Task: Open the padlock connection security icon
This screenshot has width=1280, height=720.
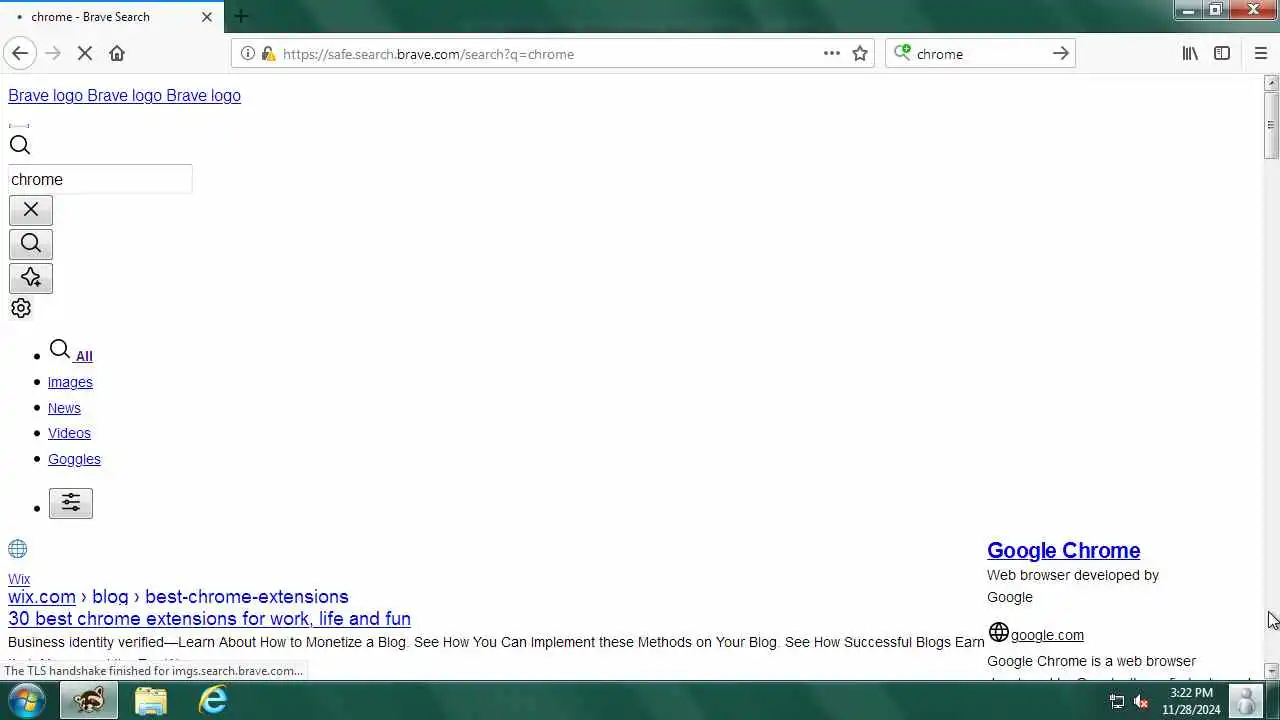Action: [268, 54]
